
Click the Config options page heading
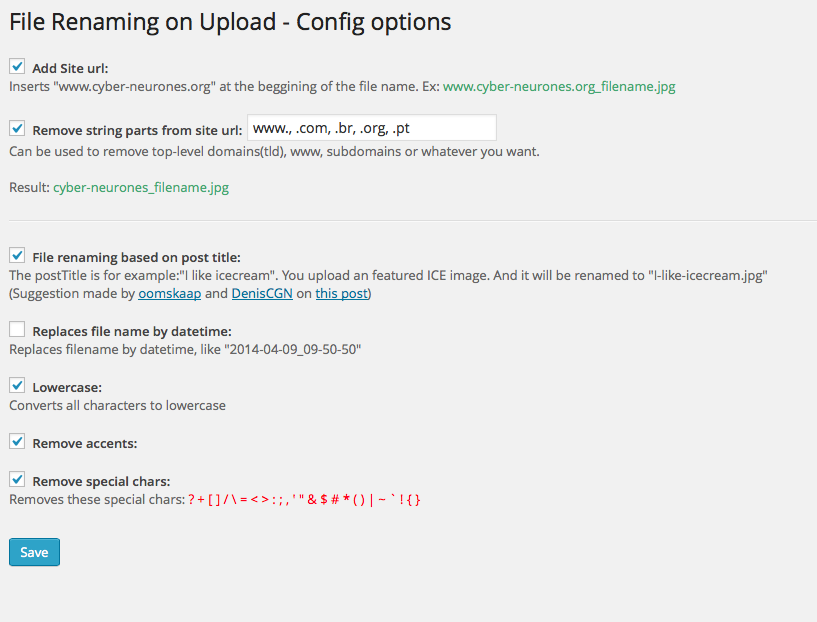(230, 21)
